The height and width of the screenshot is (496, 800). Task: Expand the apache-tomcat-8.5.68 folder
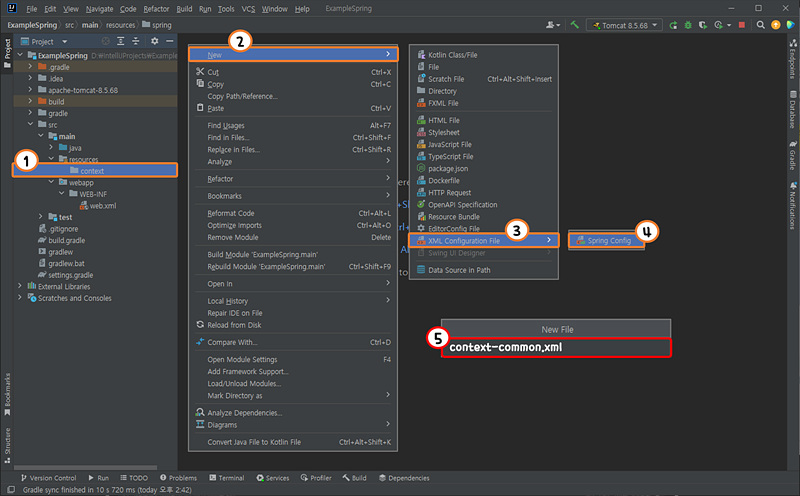point(30,90)
